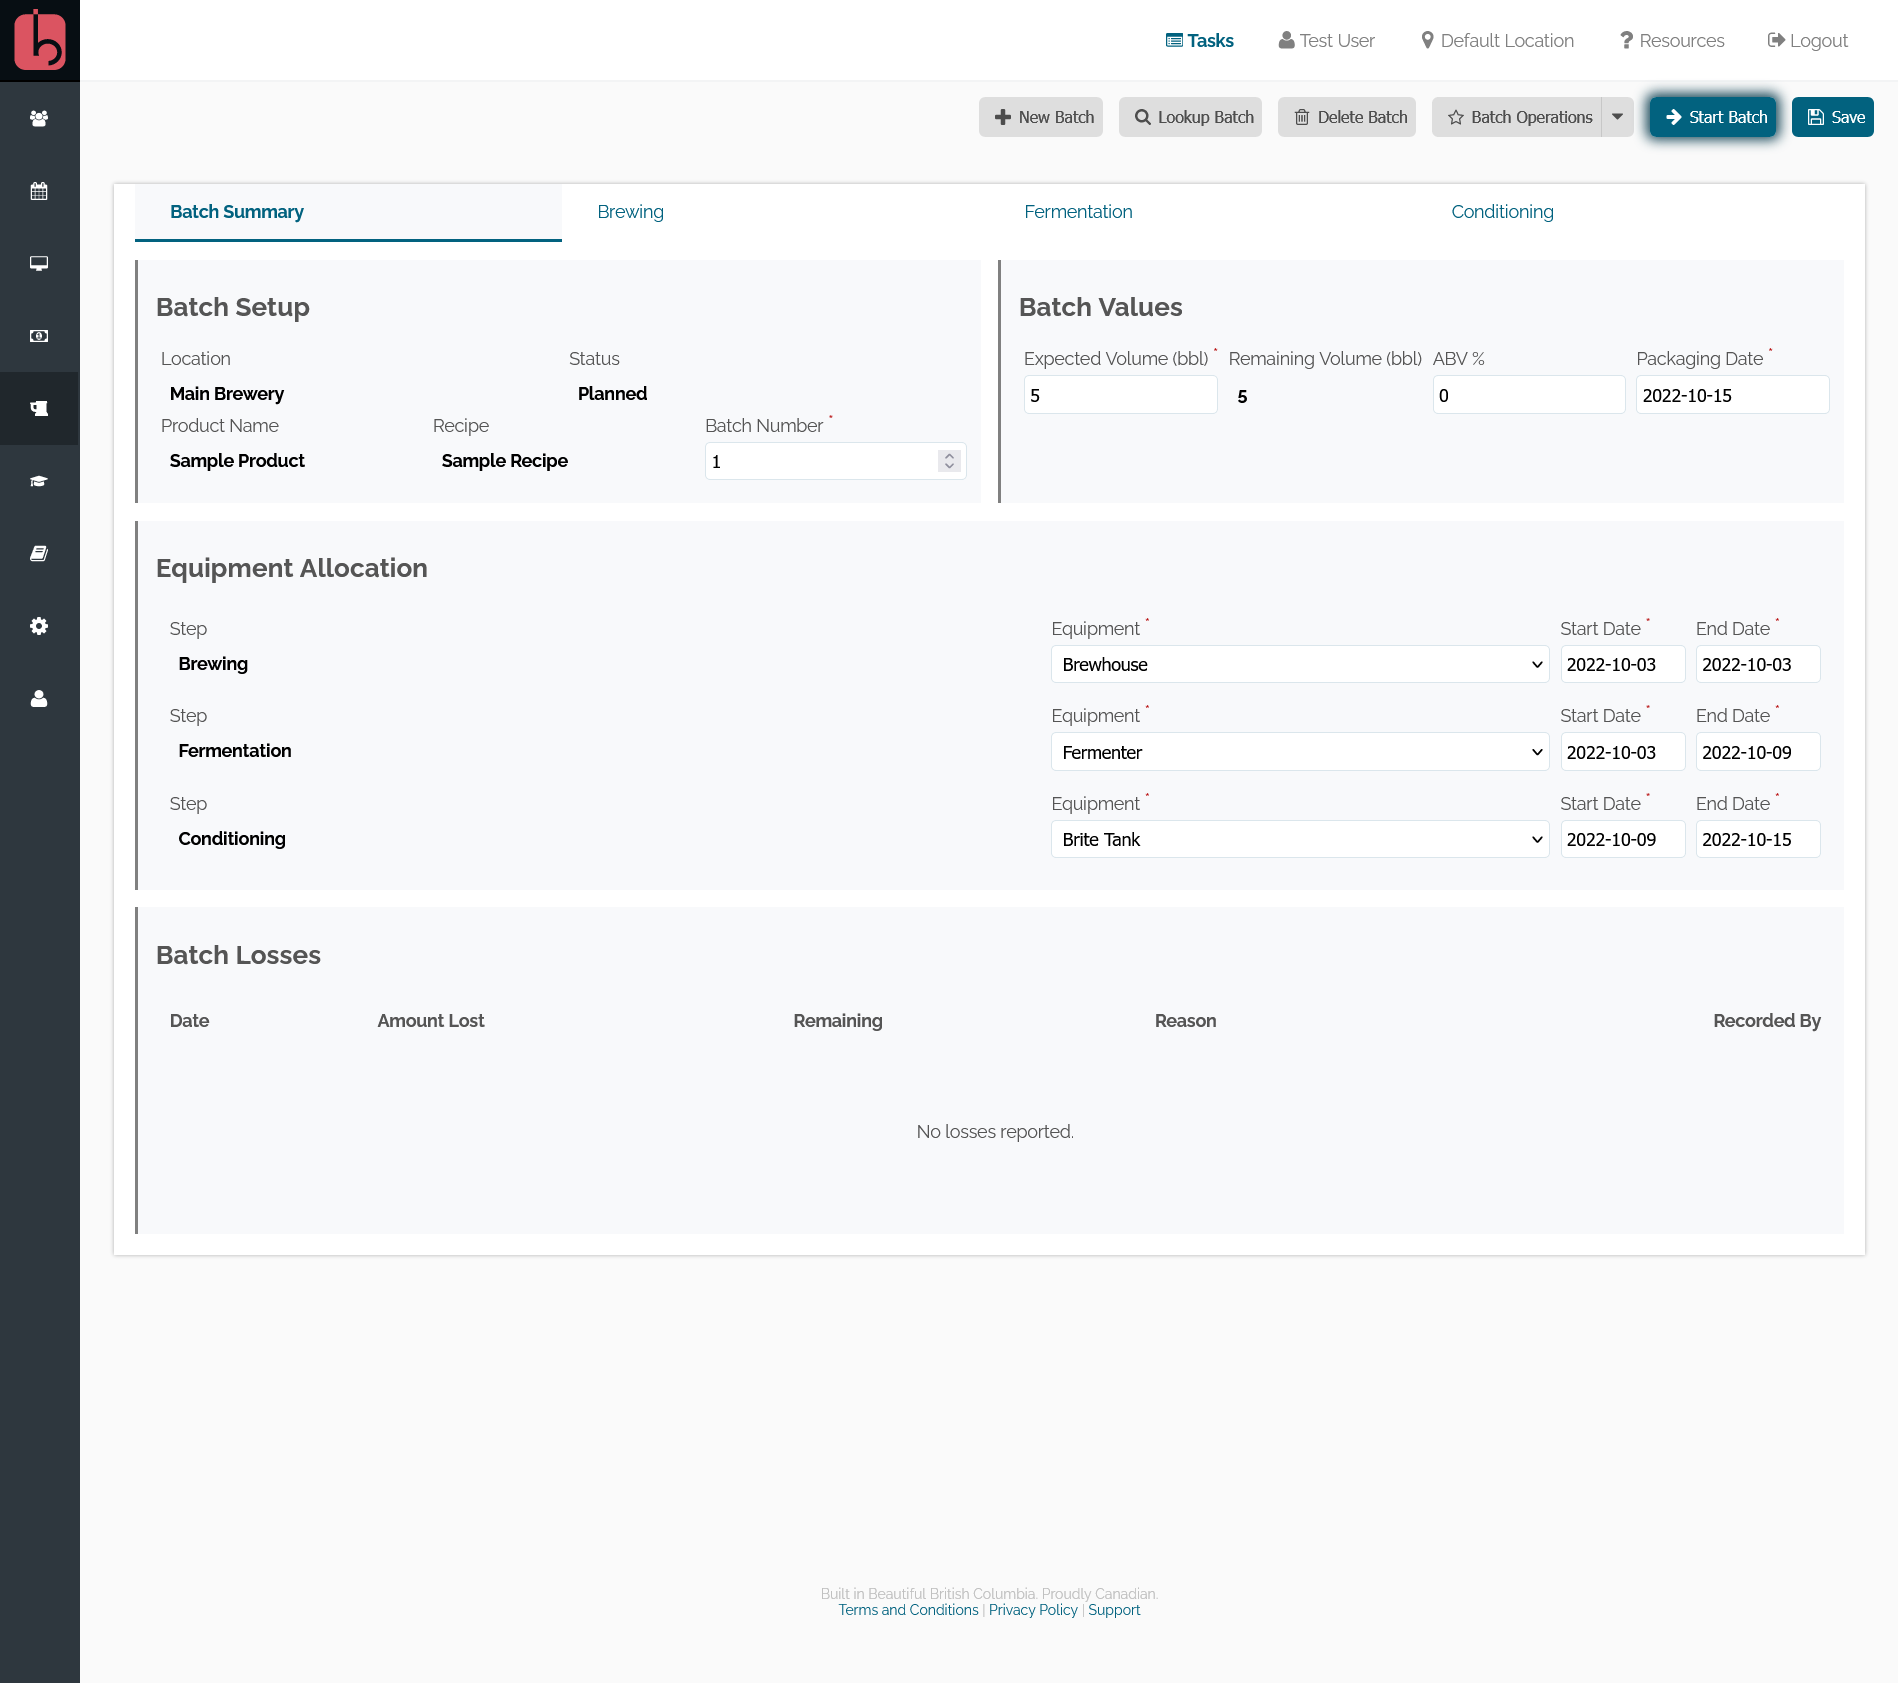Expand the Batch Operations dropdown caret
1898x1683 pixels.
[1618, 117]
